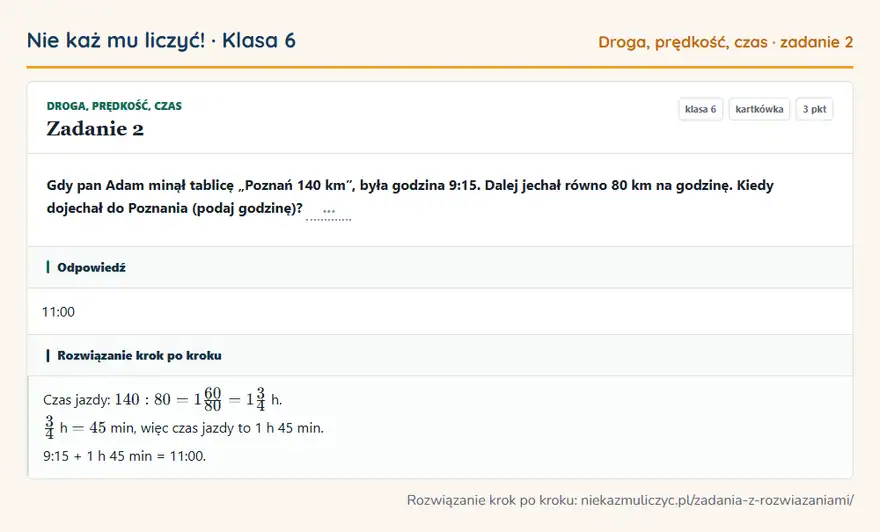Click the dotted answer blank after the question
The image size is (880, 532).
[x=328, y=212]
